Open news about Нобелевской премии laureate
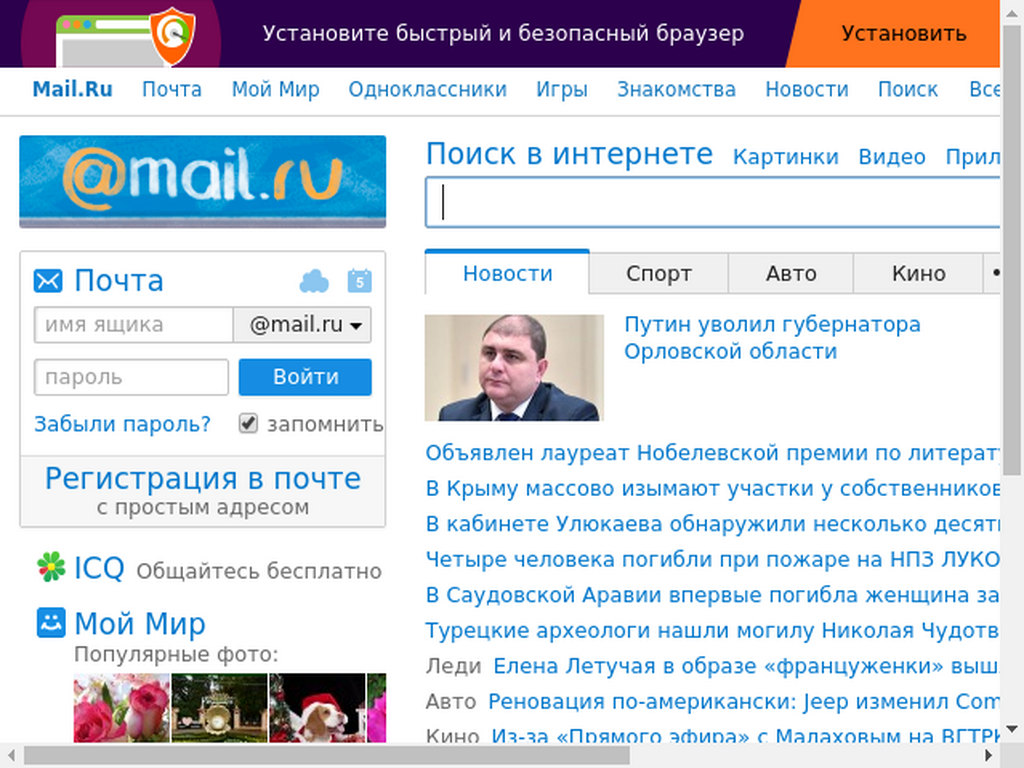The image size is (1024, 768). [712, 453]
